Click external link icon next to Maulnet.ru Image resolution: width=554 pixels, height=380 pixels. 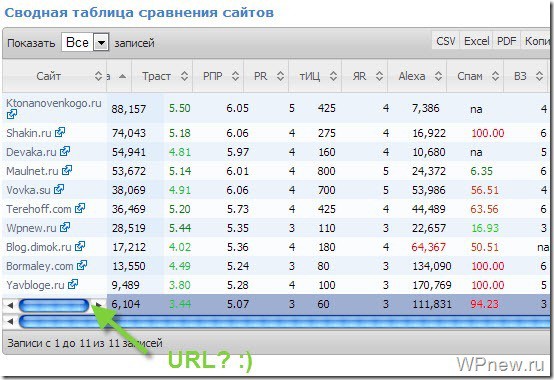pyautogui.click(x=67, y=171)
